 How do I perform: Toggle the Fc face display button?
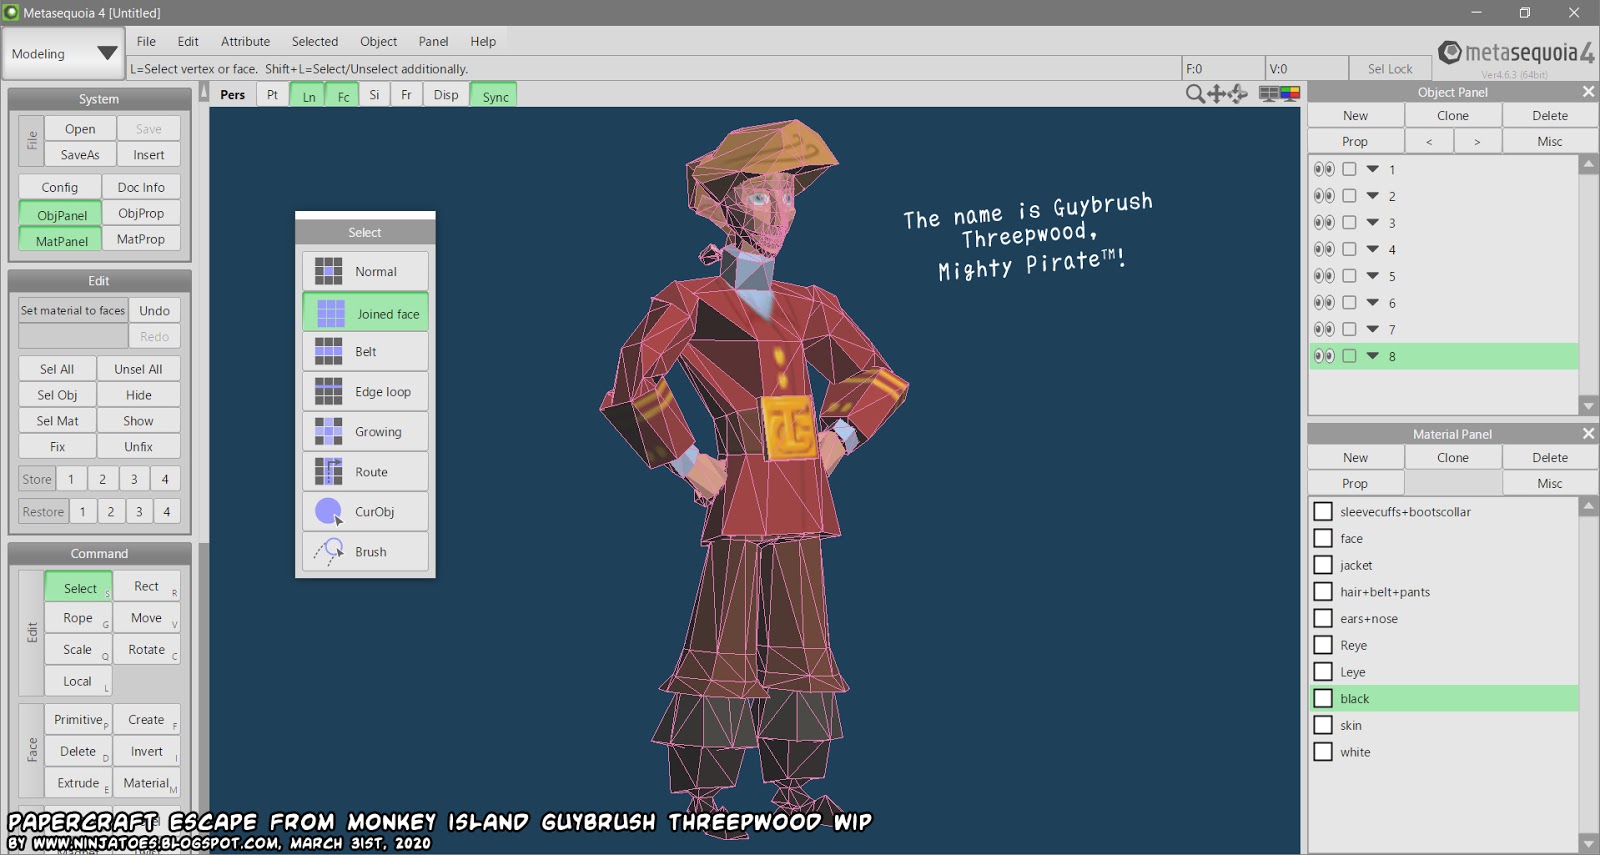343,95
